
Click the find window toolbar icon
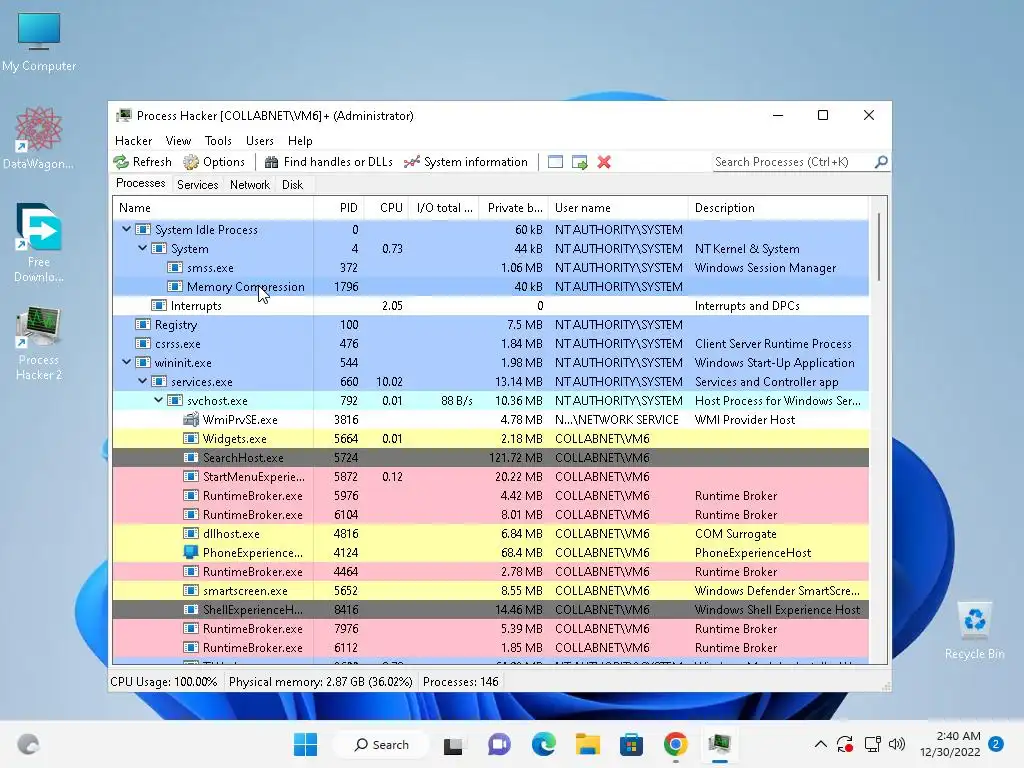coord(555,162)
